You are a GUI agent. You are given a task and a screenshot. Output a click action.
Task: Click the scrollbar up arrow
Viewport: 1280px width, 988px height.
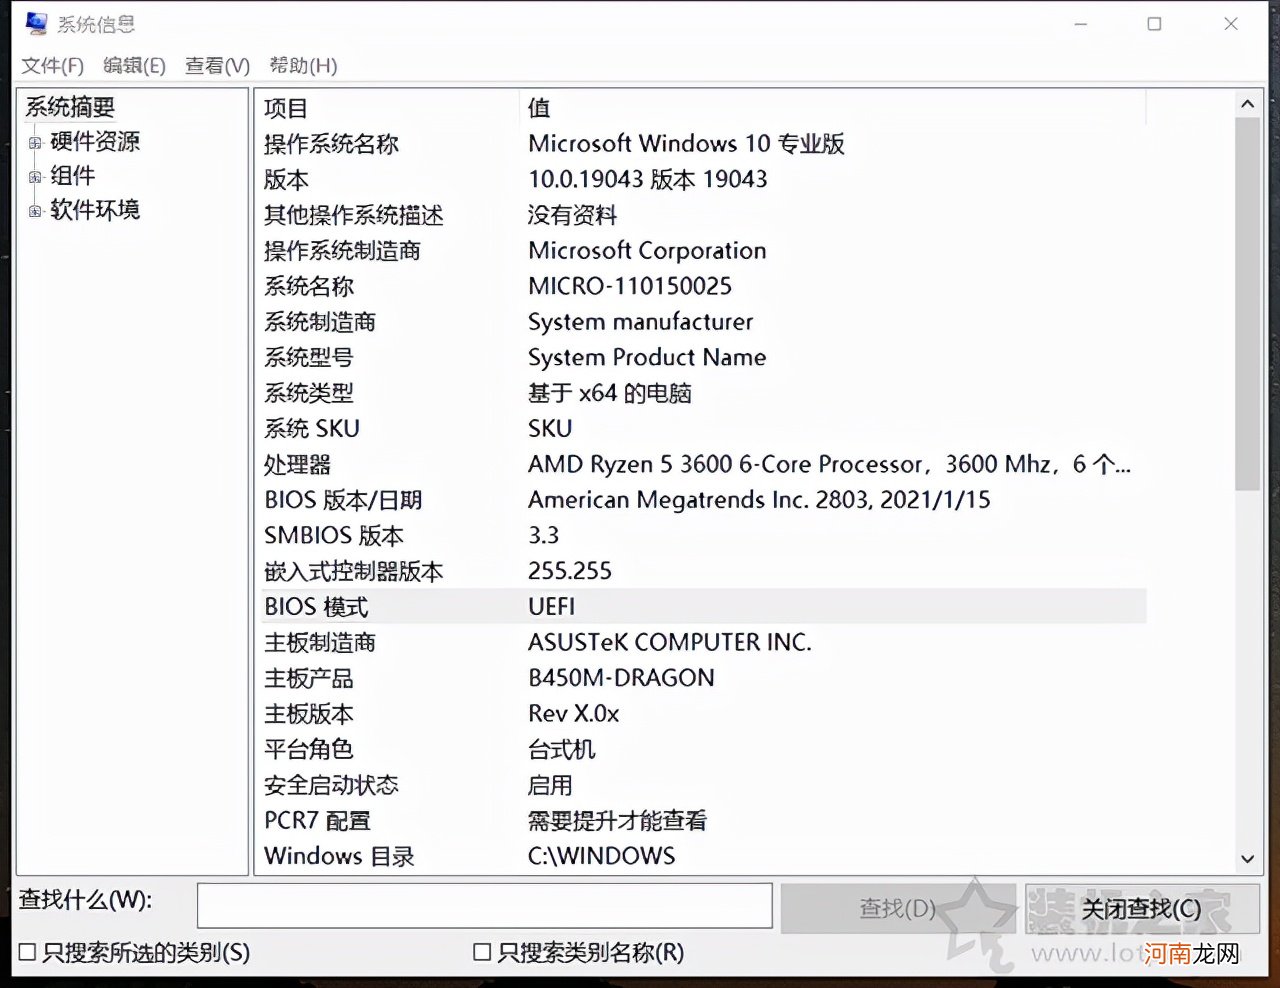1247,104
